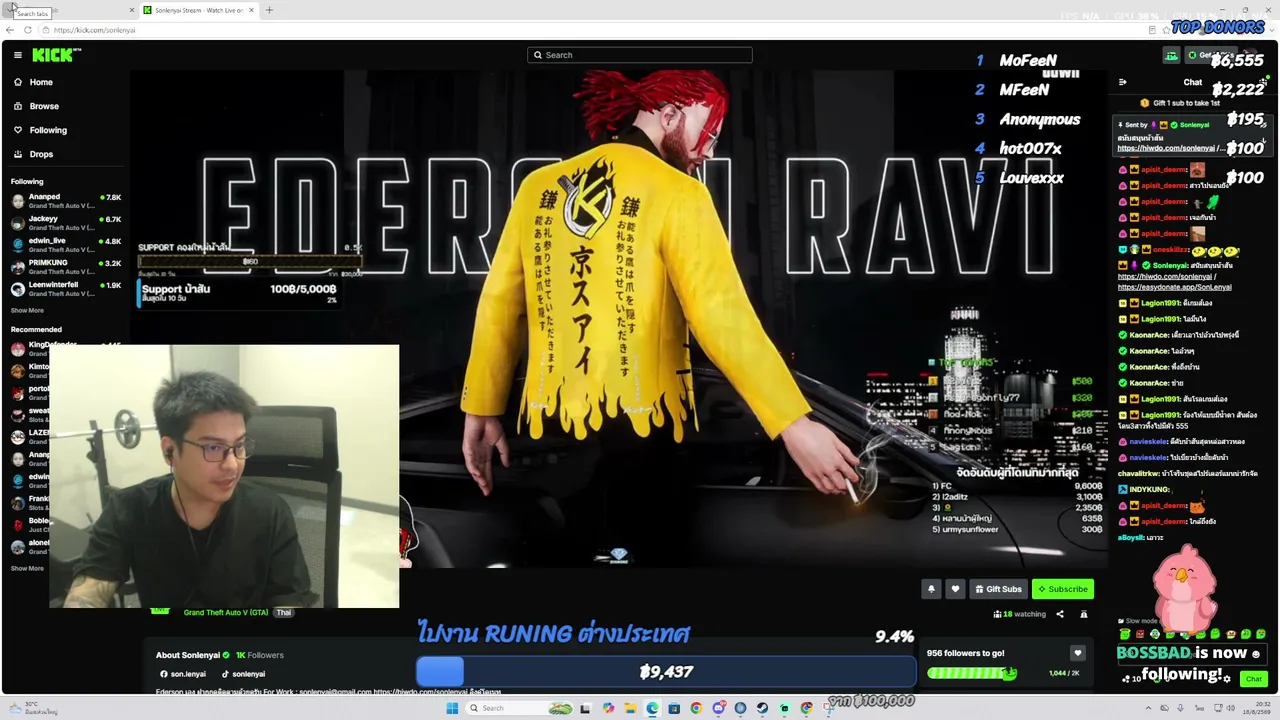Open Leenwinterfell channel from Following list
1280x720 pixels.
coord(66,289)
